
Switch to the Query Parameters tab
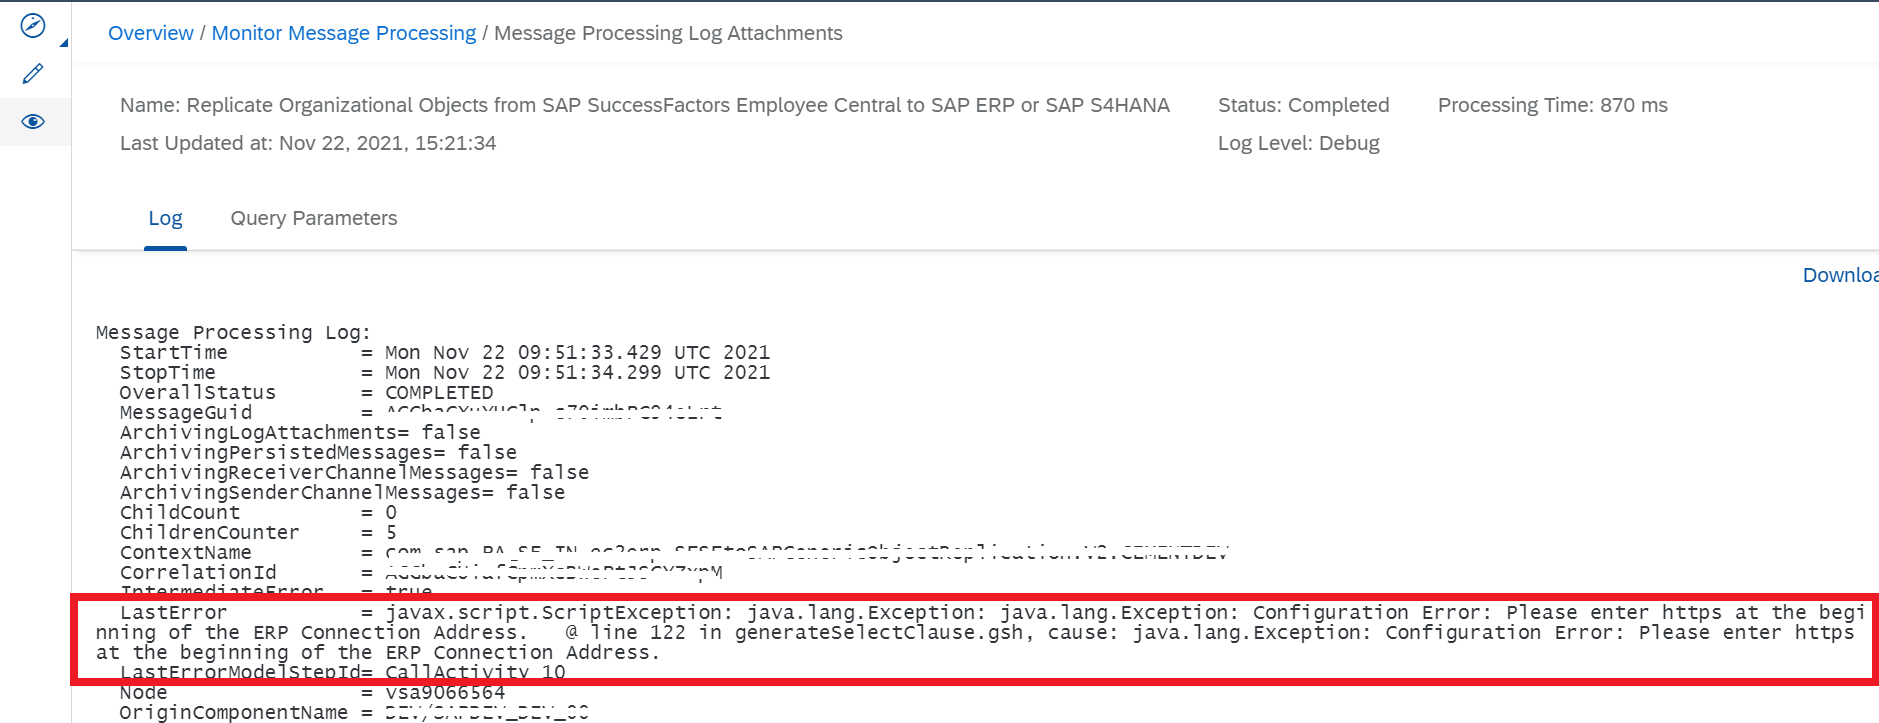(x=314, y=218)
